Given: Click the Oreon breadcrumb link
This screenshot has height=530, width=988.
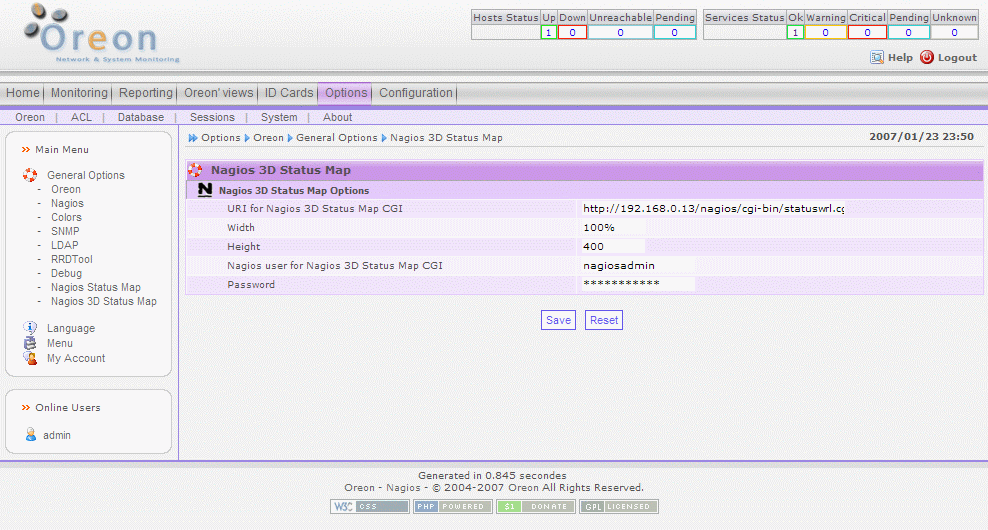Looking at the screenshot, I should click(x=268, y=137).
